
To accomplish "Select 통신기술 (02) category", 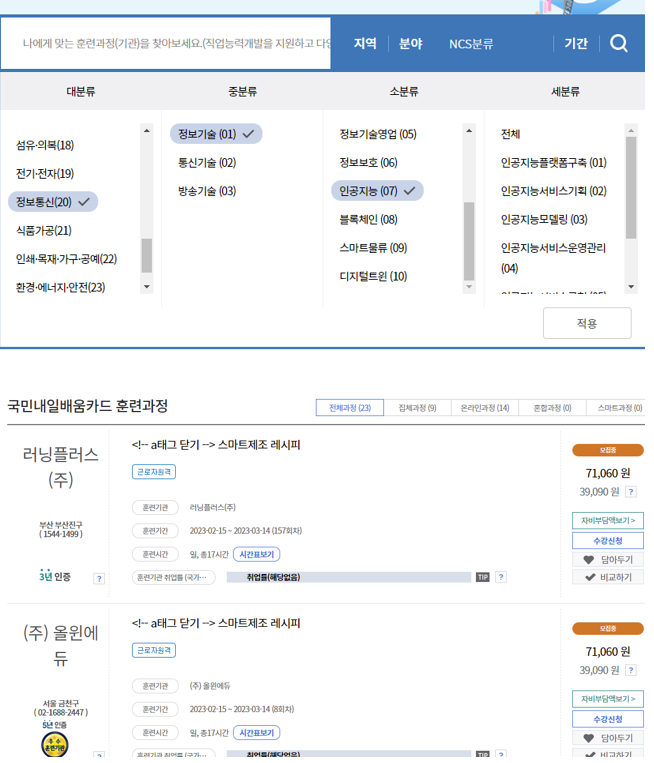I will click(207, 163).
